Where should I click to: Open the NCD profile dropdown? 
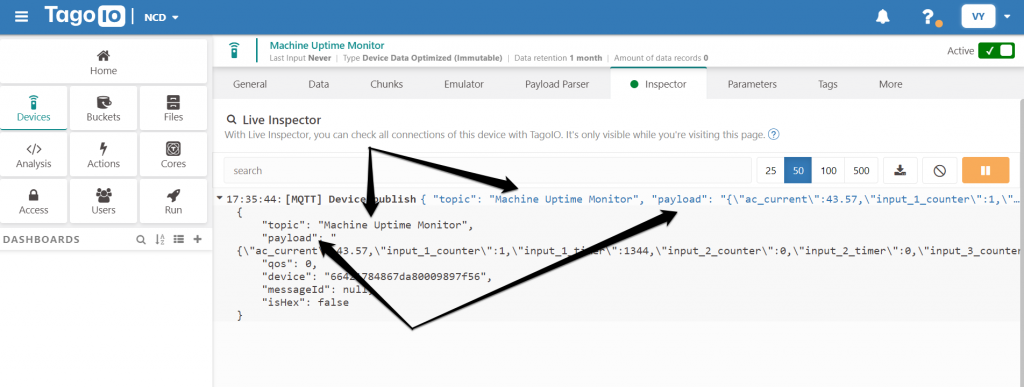pyautogui.click(x=161, y=18)
